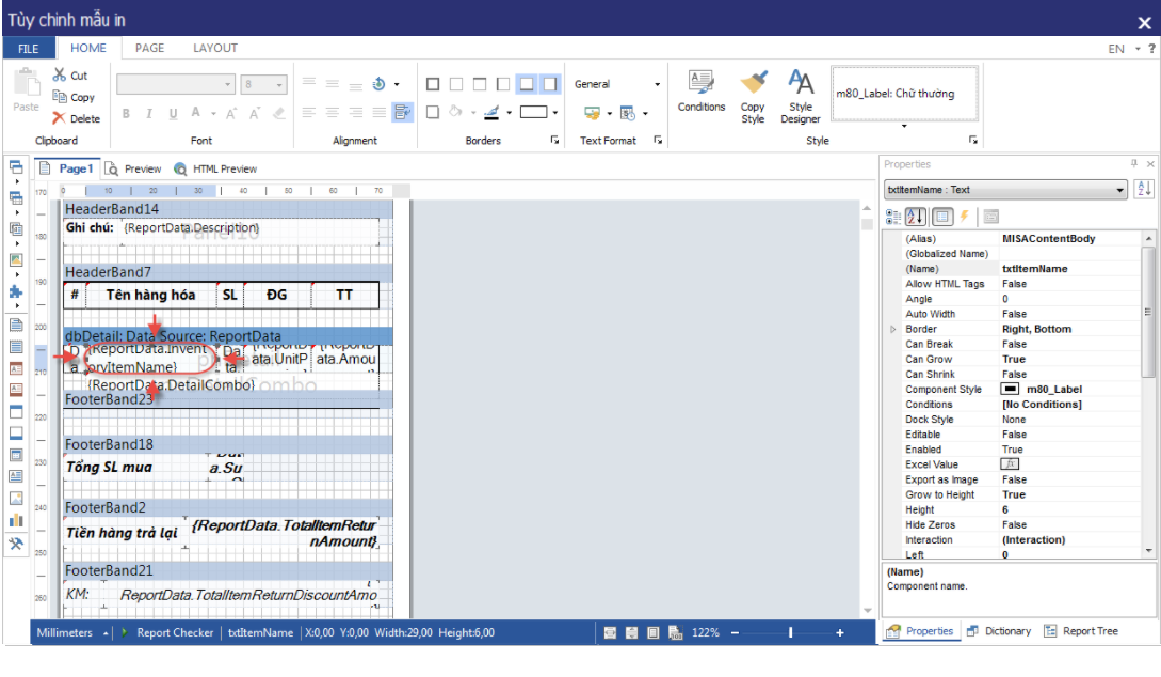Click the lightning bolt events icon in Properties

[x=965, y=216]
